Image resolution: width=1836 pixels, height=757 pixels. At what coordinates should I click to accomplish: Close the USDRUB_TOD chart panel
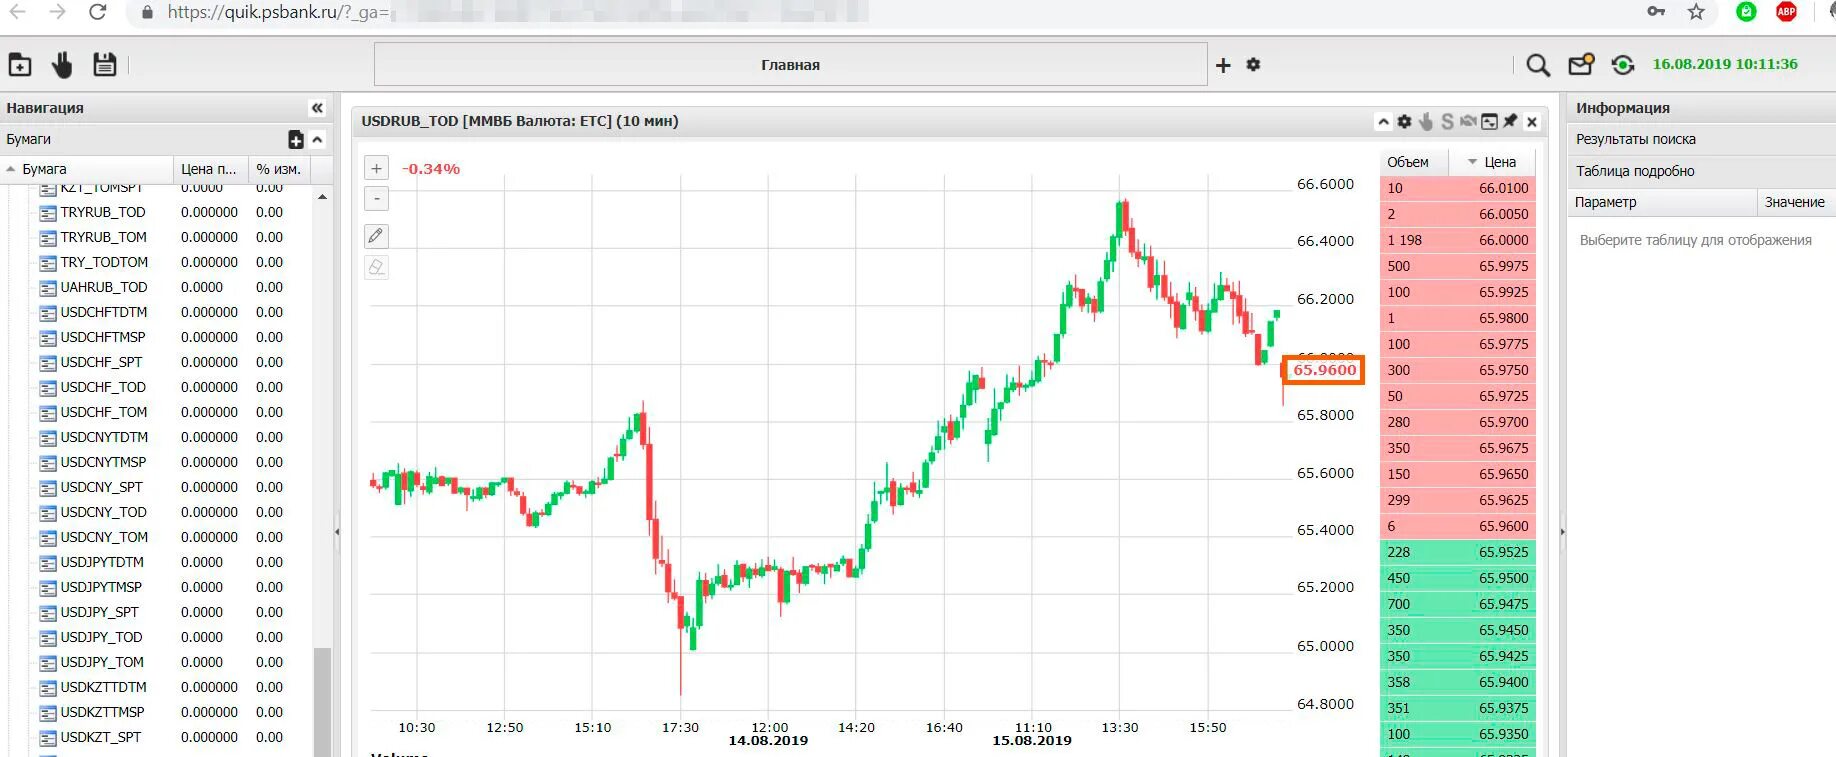(1532, 122)
